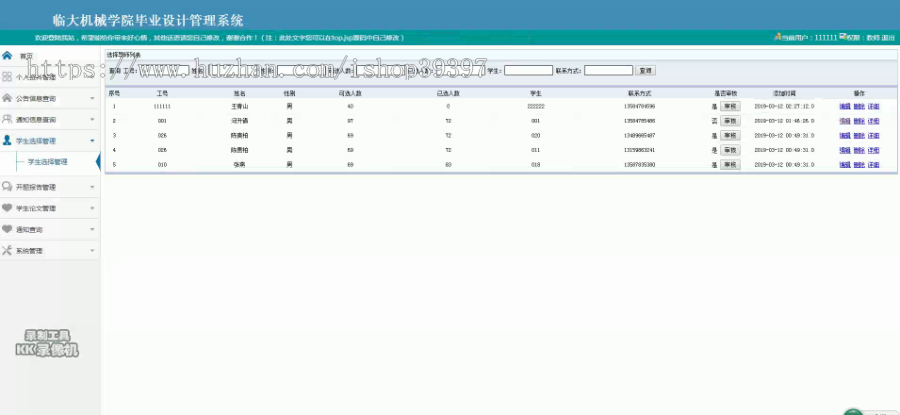Click 详细 in the student 018 row

point(874,165)
